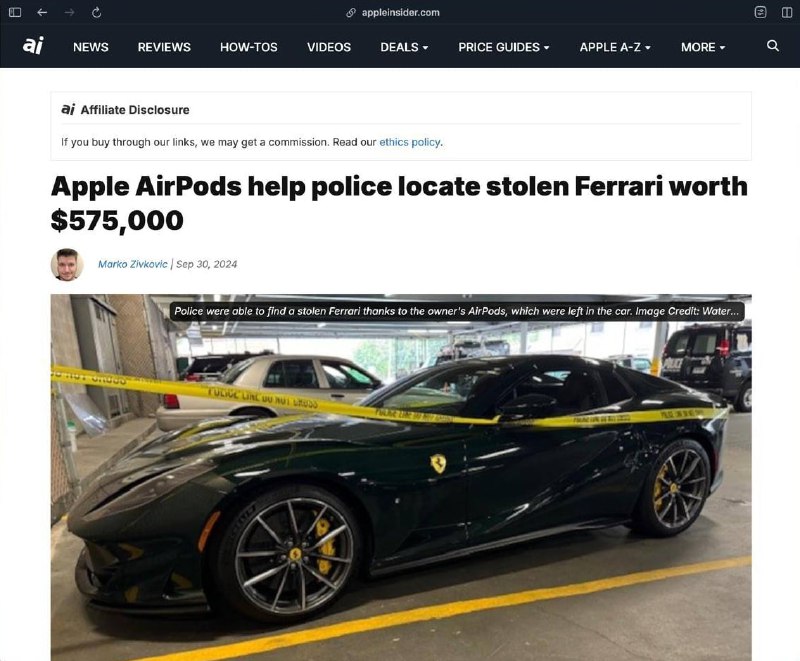Viewport: 800px width, 661px height.
Task: Open the APPLE A-Z dropdown
Action: 615,47
